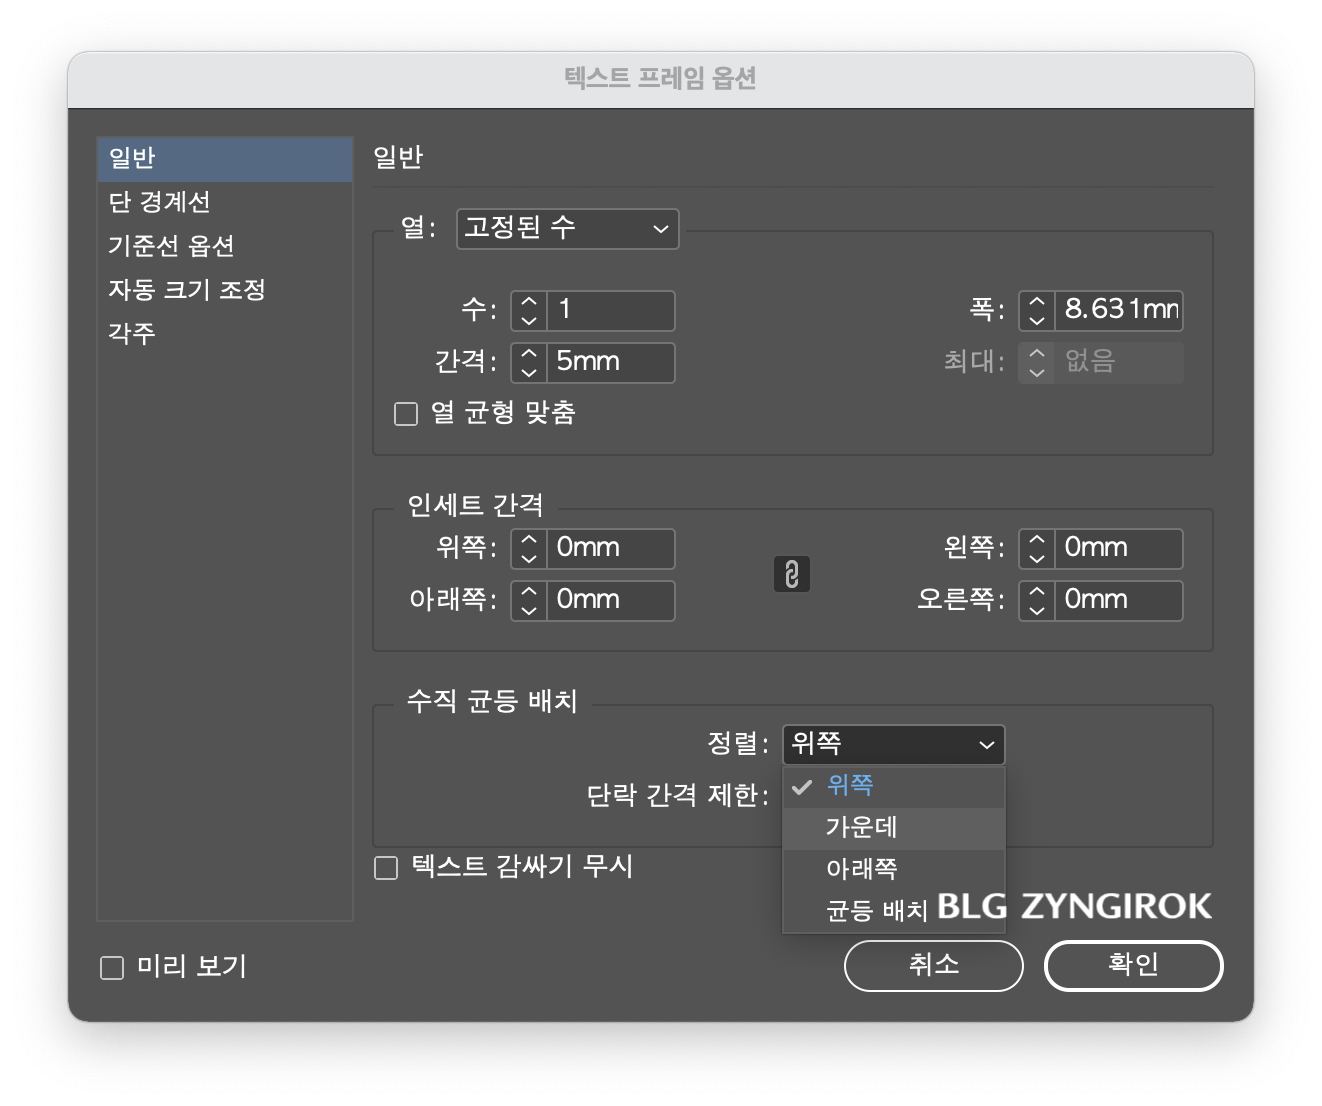The width and height of the screenshot is (1322, 1106).
Task: Open the 정렬 alignment dropdown
Action: pyautogui.click(x=893, y=744)
